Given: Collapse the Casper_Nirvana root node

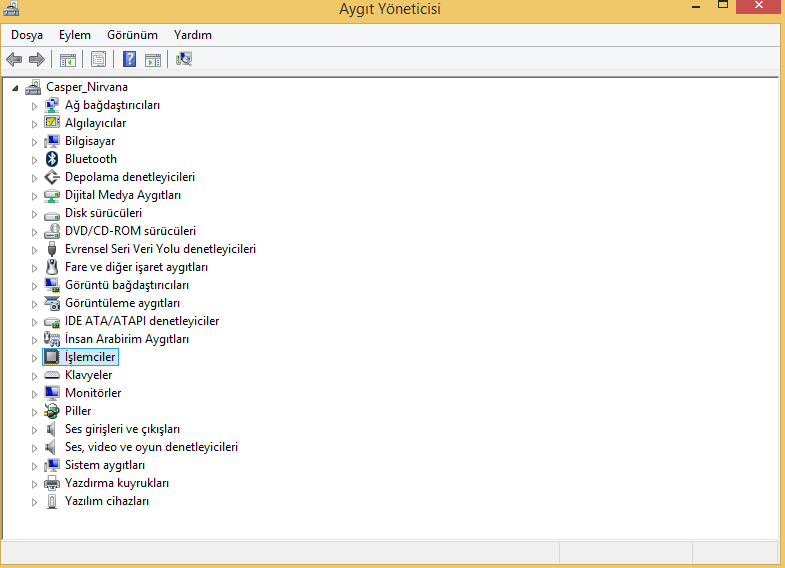Looking at the screenshot, I should (16, 88).
